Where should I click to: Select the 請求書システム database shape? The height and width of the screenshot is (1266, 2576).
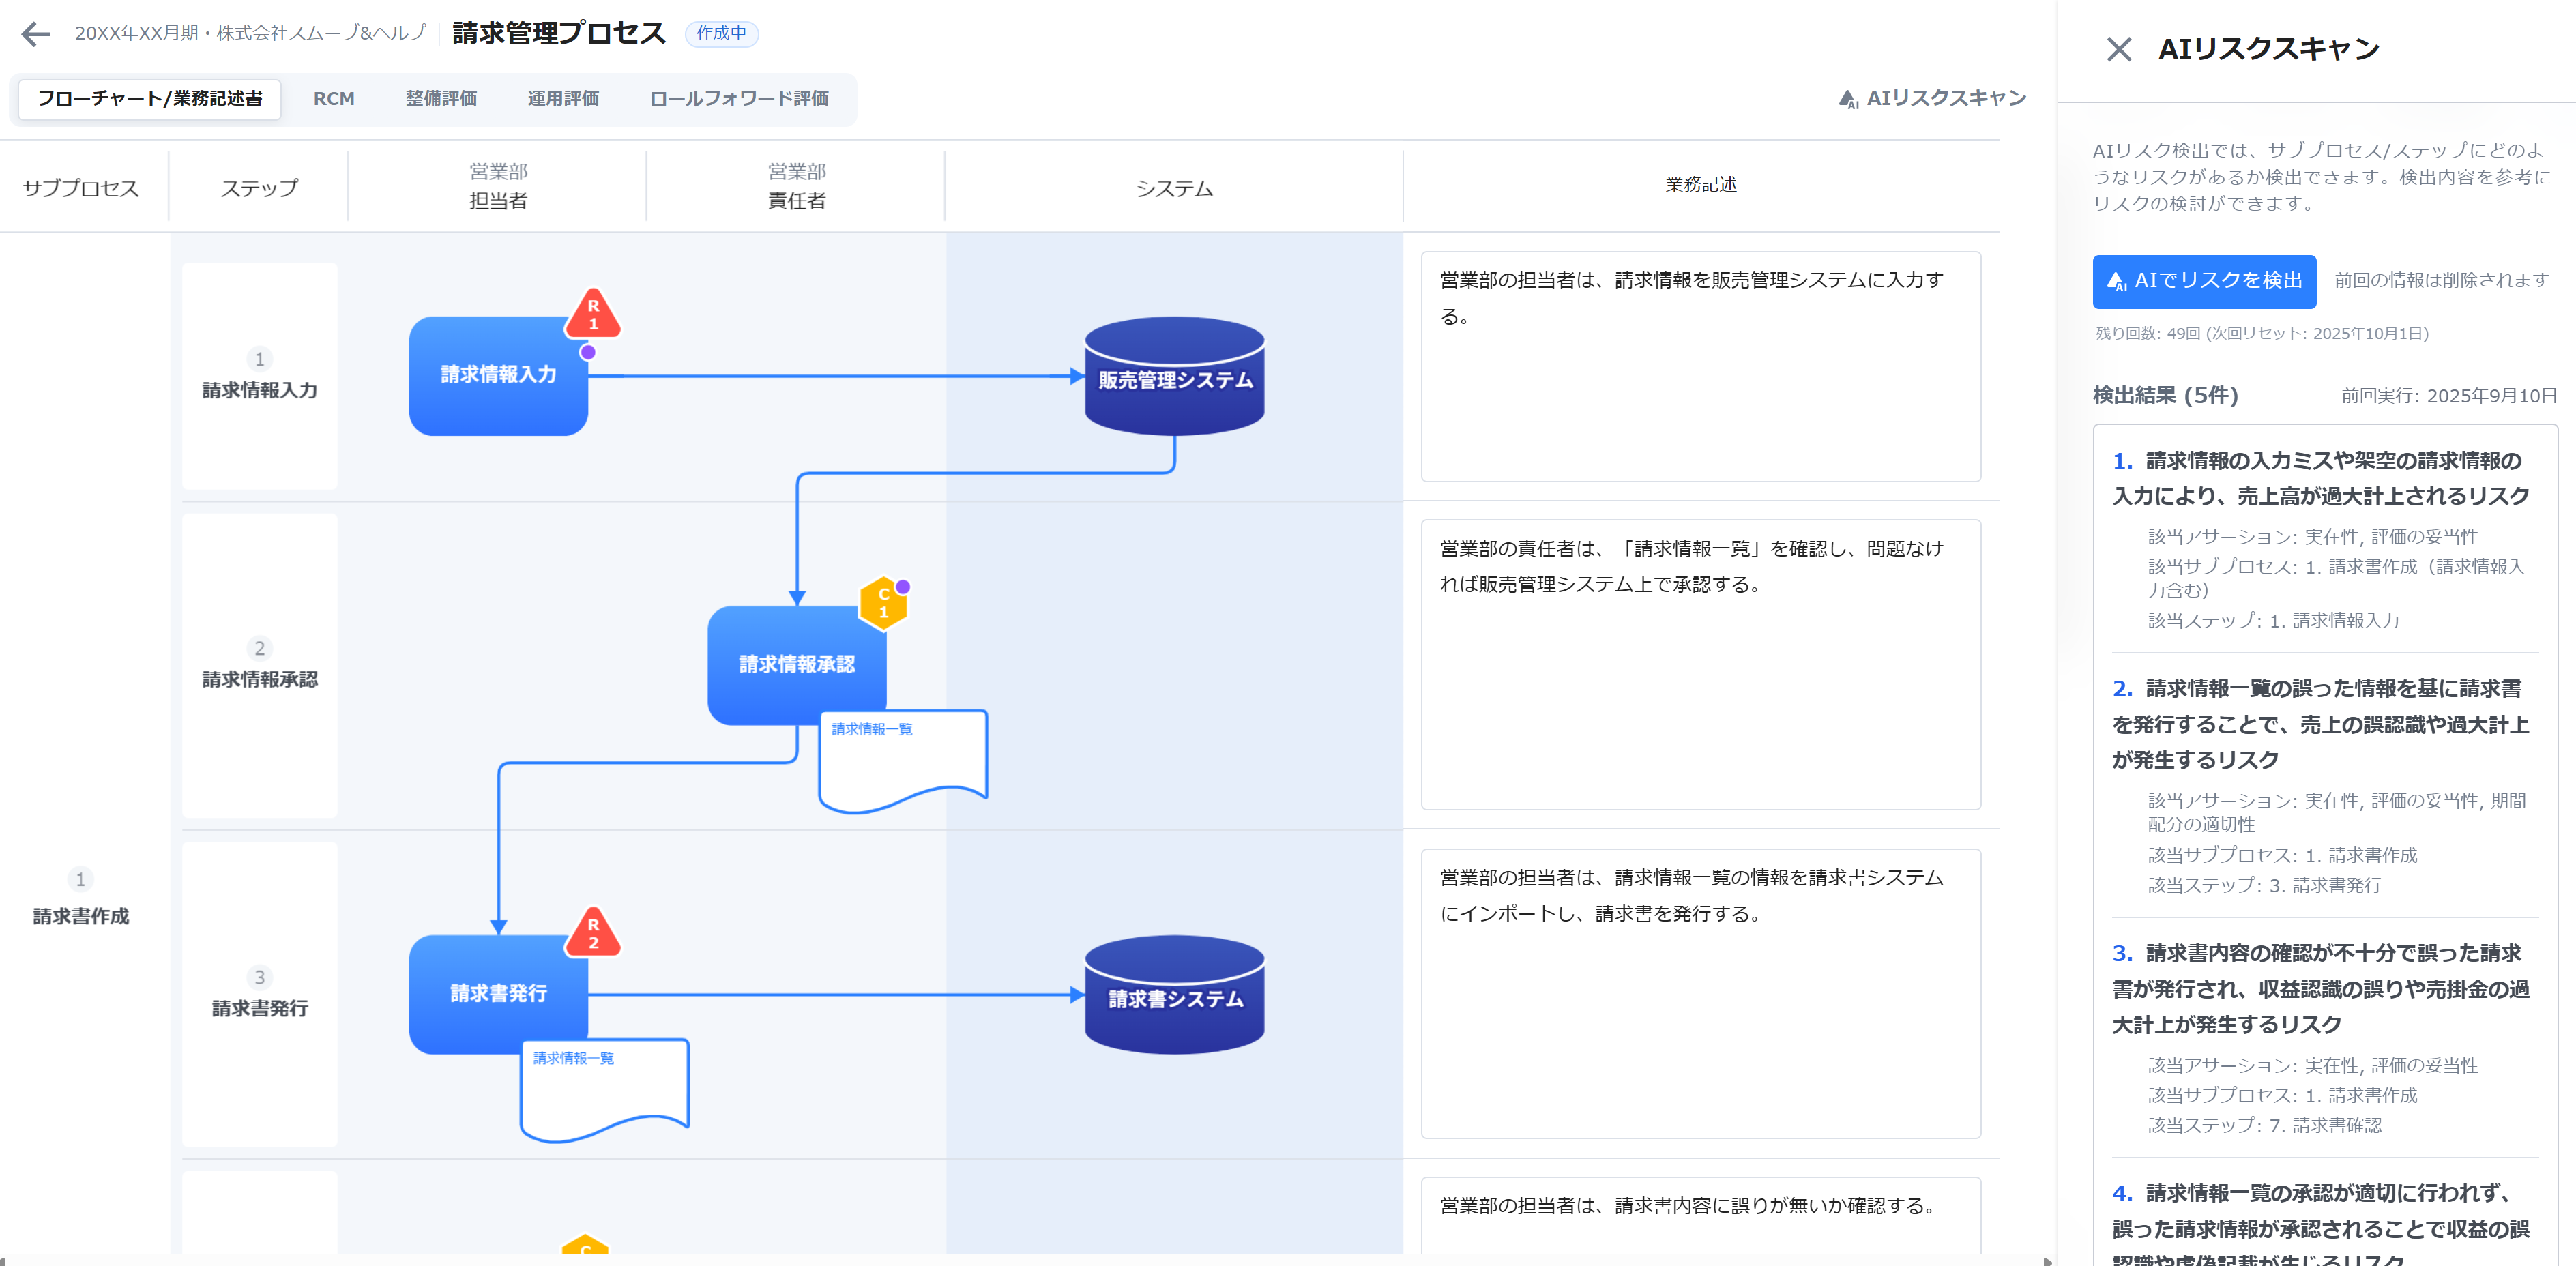(x=1174, y=996)
